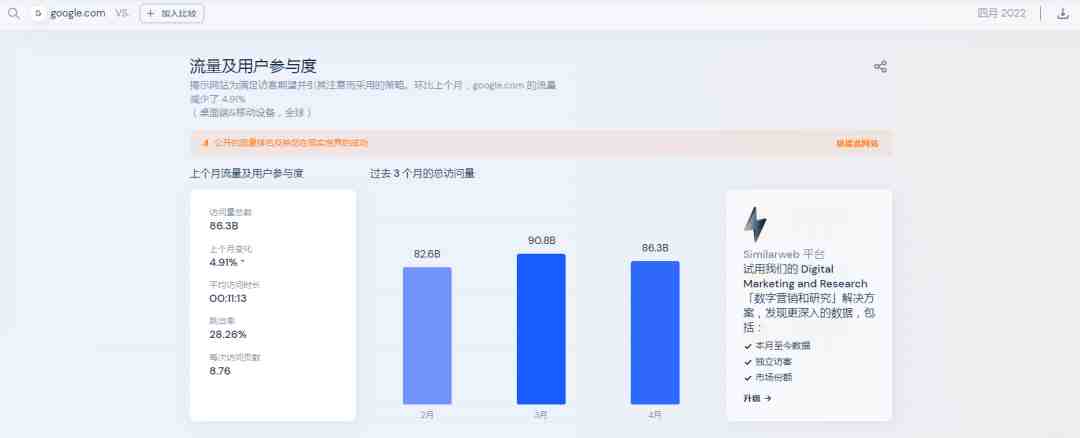Click the google.com domain text
1080x438 pixels.
[x=77, y=13]
